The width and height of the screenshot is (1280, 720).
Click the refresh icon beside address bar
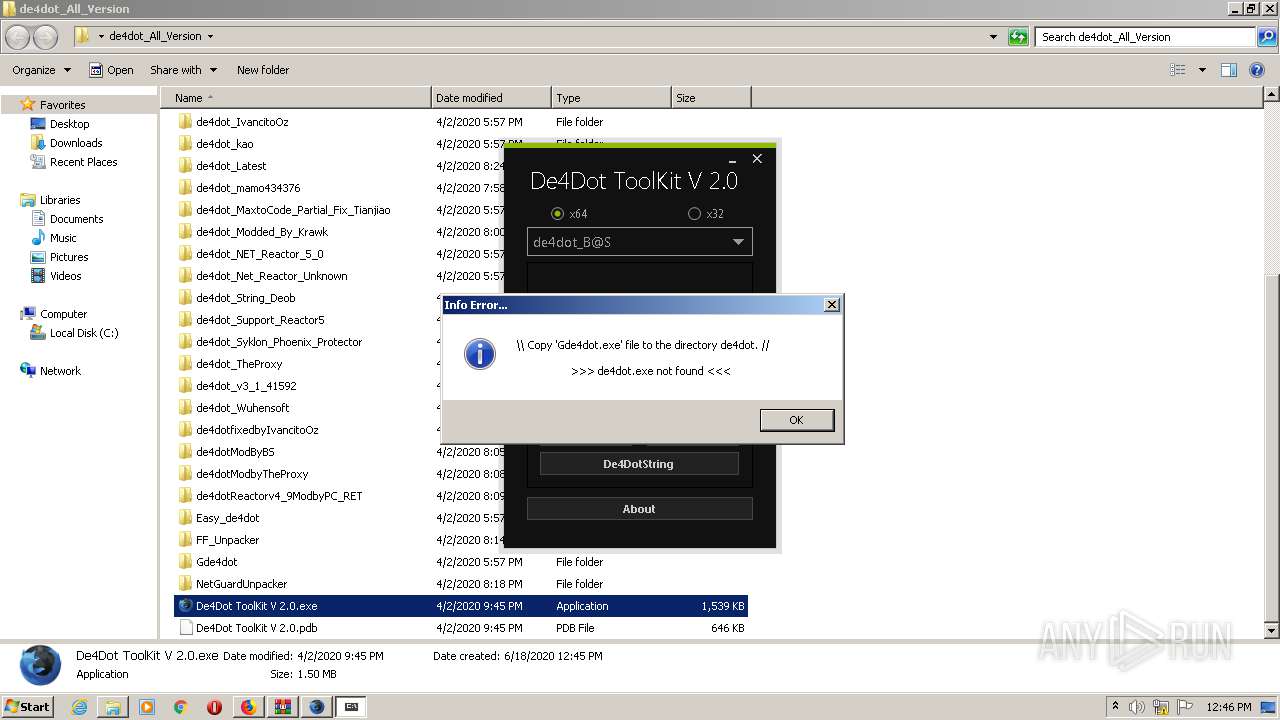1018,37
